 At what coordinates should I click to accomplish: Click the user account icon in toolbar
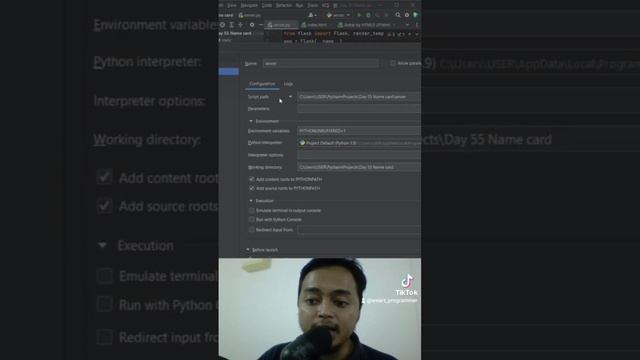[x=312, y=15]
